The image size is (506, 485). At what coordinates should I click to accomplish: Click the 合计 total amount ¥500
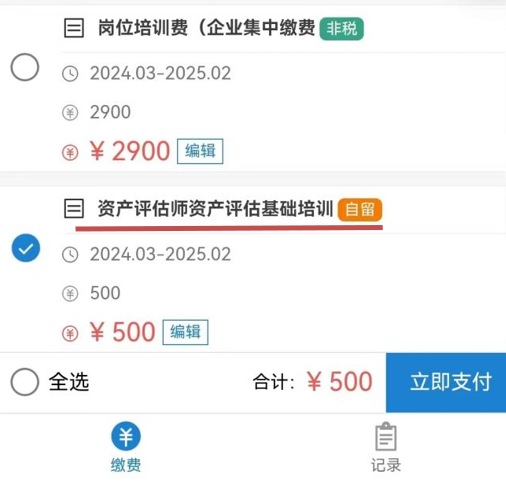coord(339,382)
